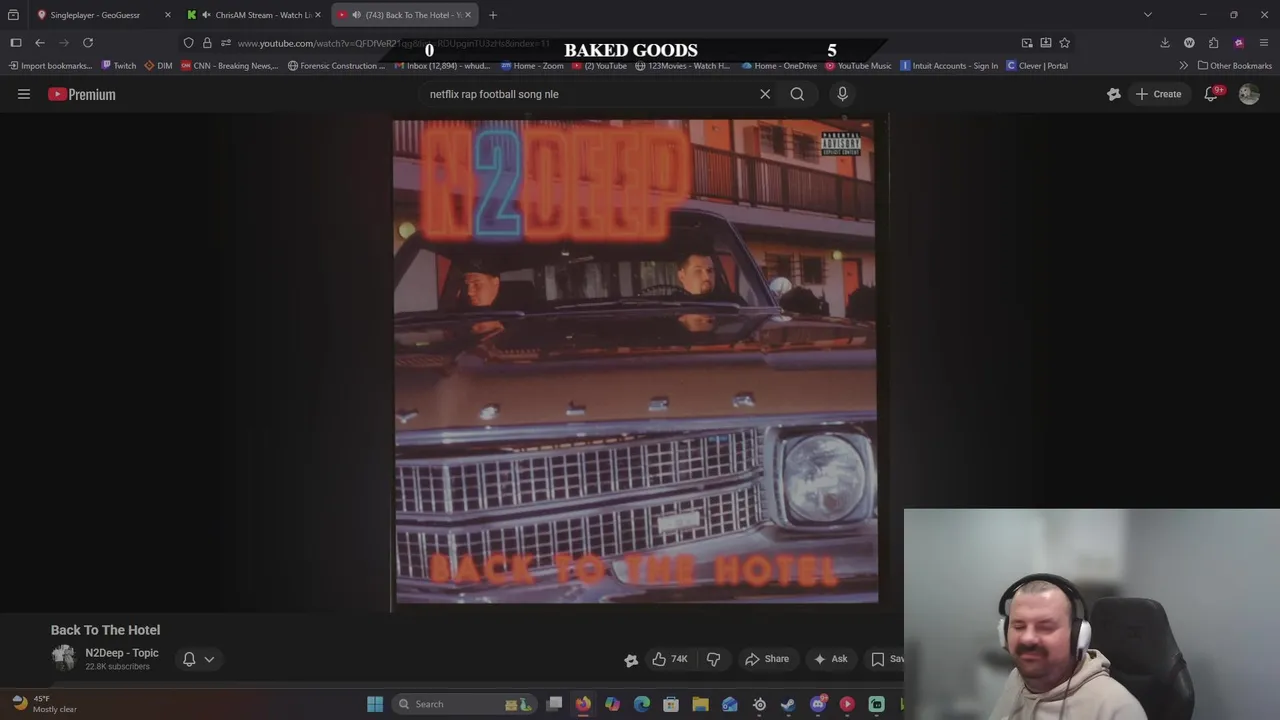
Task: Open the YouTube hamburger guide menu
Action: pos(24,94)
